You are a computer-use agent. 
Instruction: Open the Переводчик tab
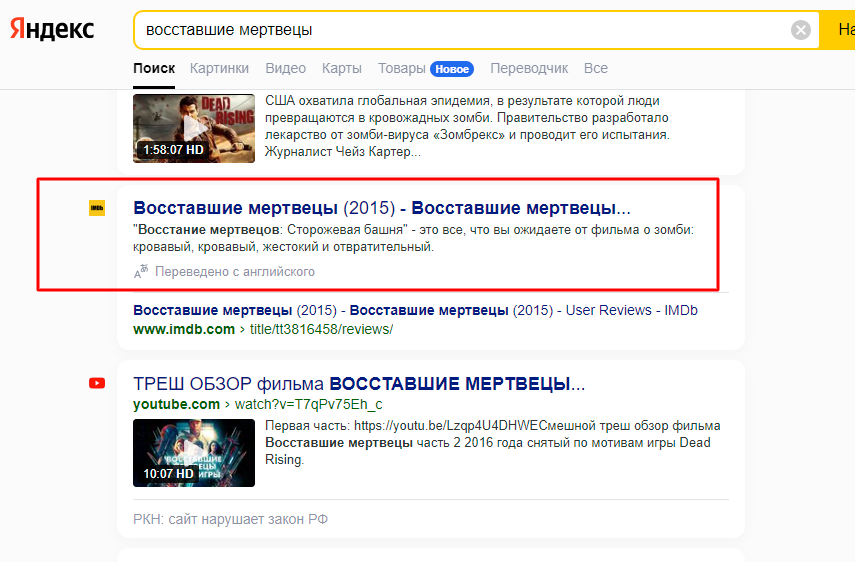pyautogui.click(x=529, y=69)
